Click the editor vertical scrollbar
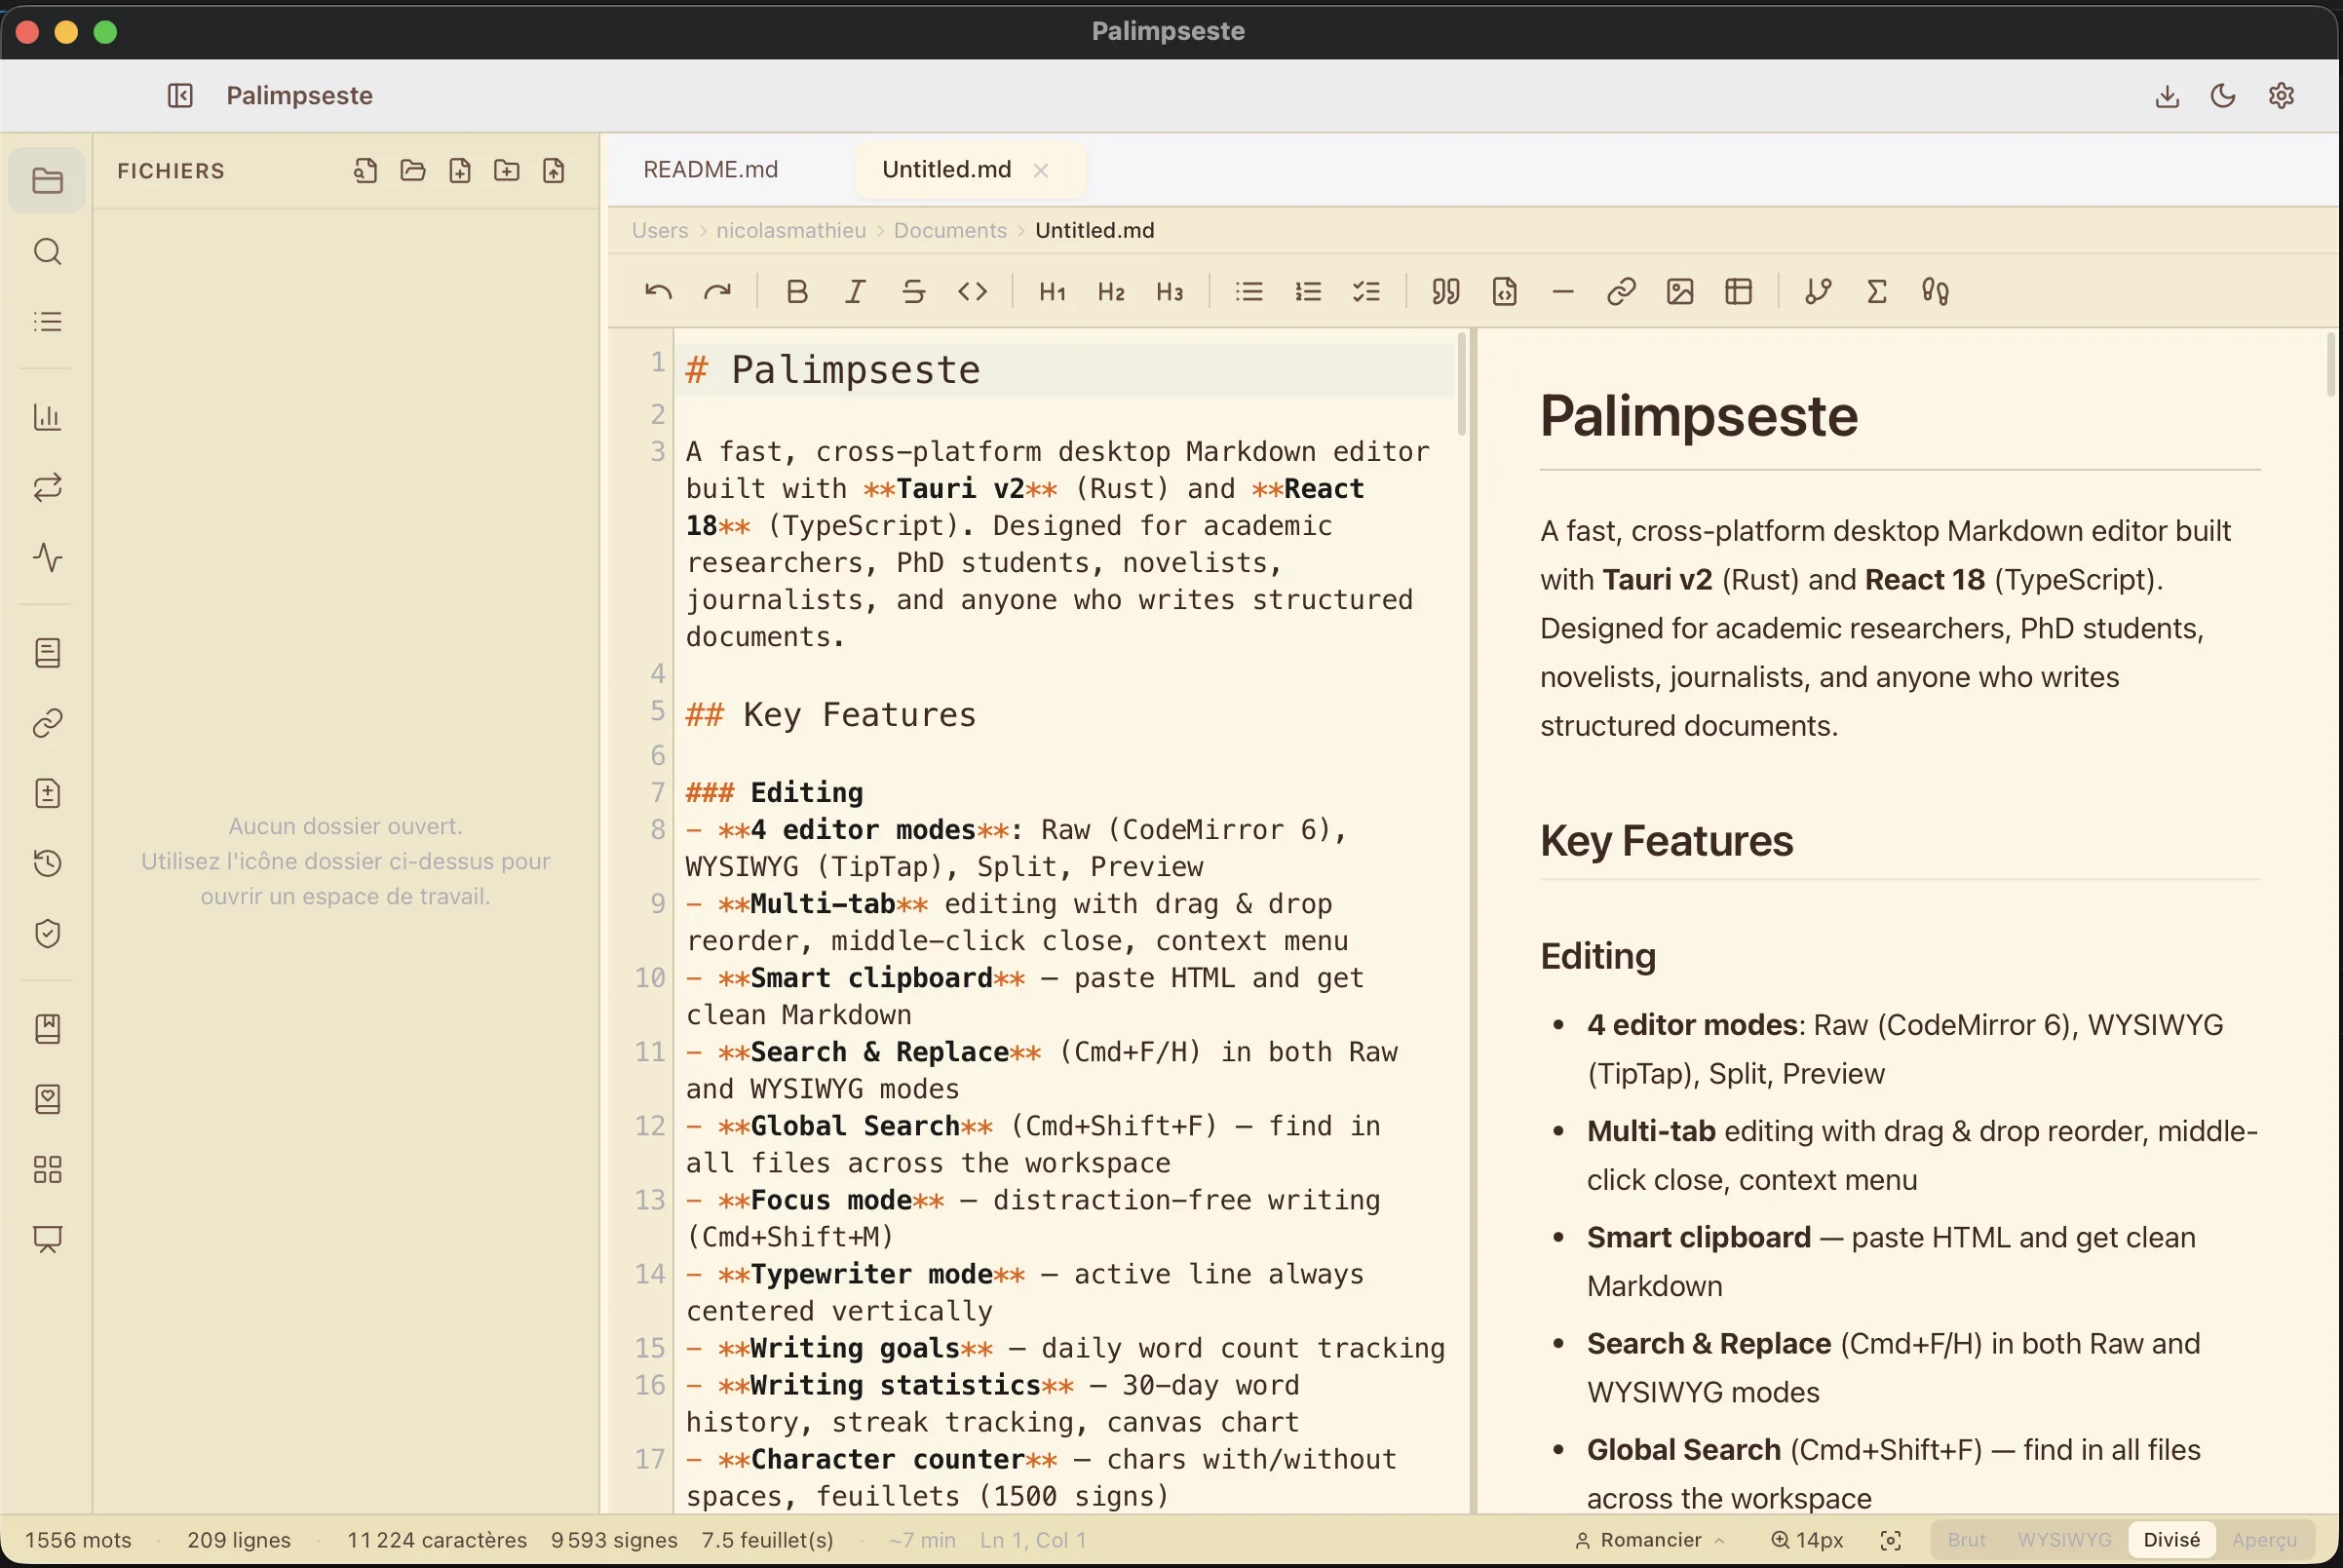This screenshot has height=1568, width=2343. pyautogui.click(x=1461, y=386)
